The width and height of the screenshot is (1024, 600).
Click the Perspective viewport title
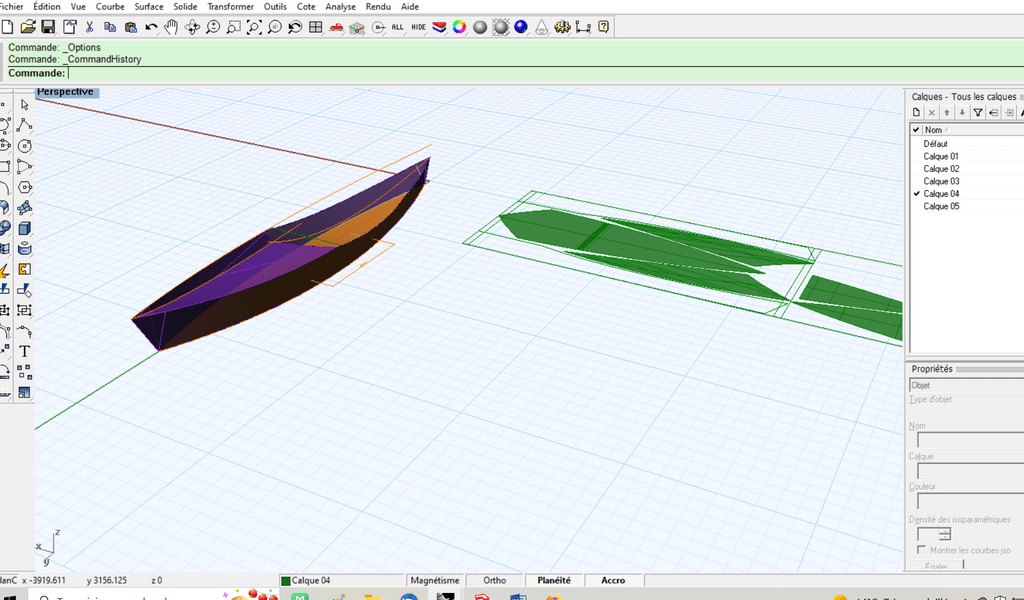click(x=65, y=91)
